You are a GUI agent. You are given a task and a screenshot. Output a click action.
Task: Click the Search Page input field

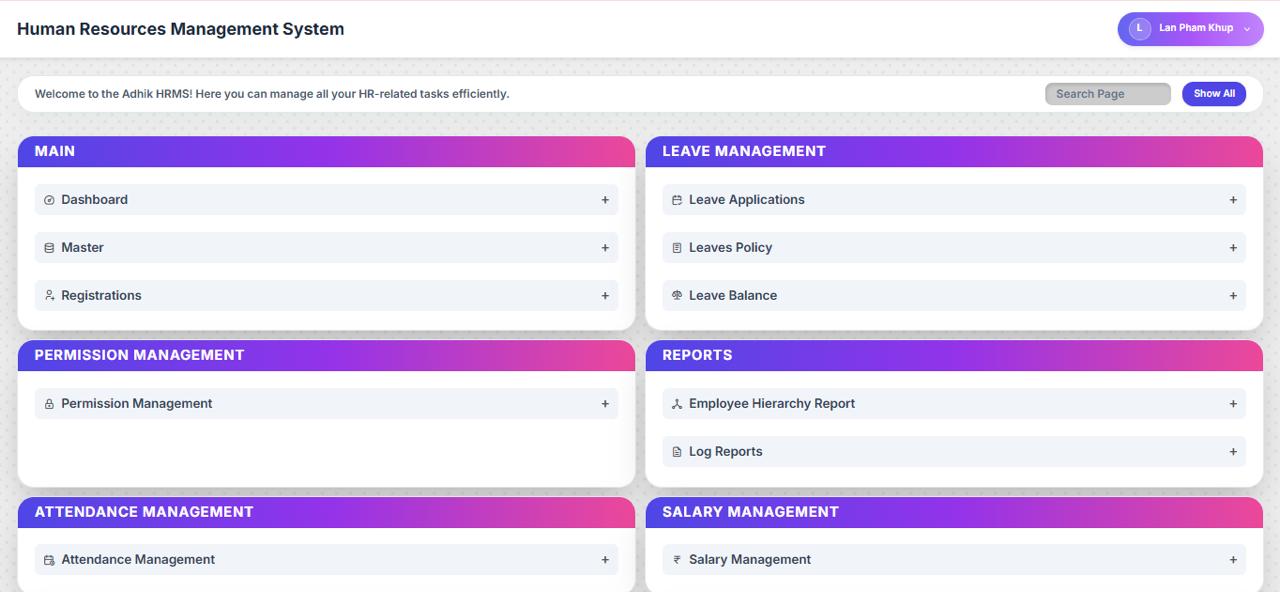point(1107,94)
